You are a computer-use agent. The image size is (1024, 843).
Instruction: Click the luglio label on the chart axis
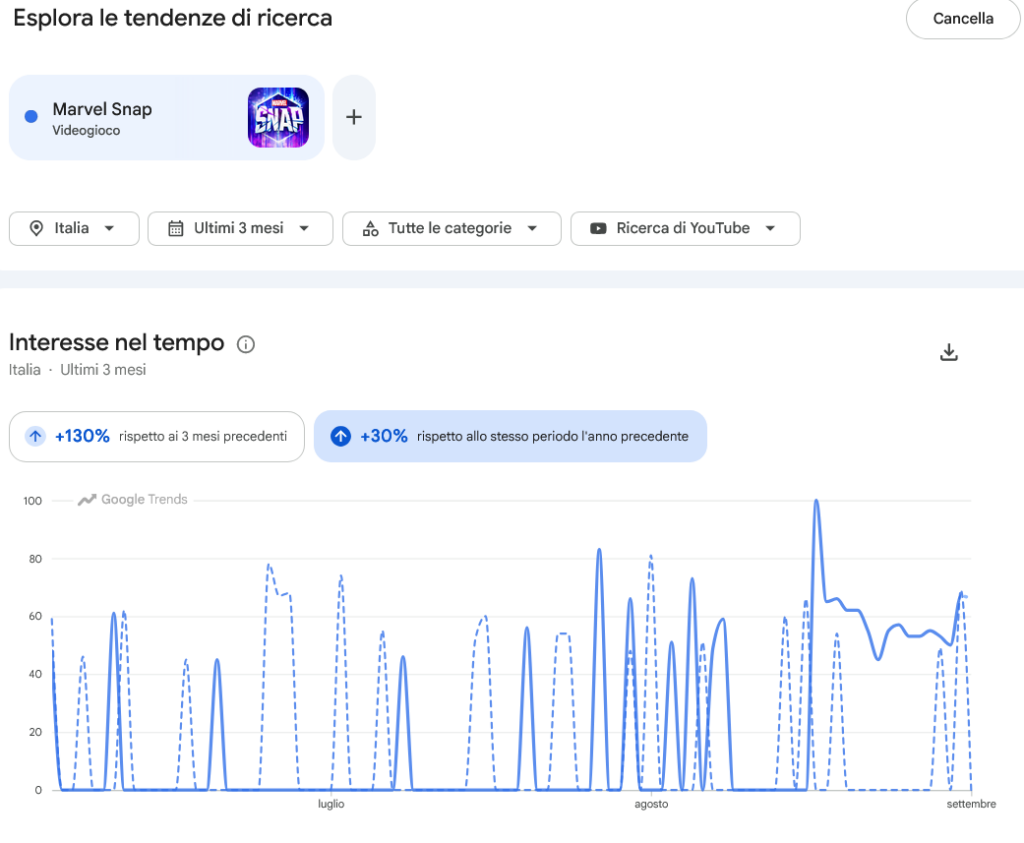331,804
